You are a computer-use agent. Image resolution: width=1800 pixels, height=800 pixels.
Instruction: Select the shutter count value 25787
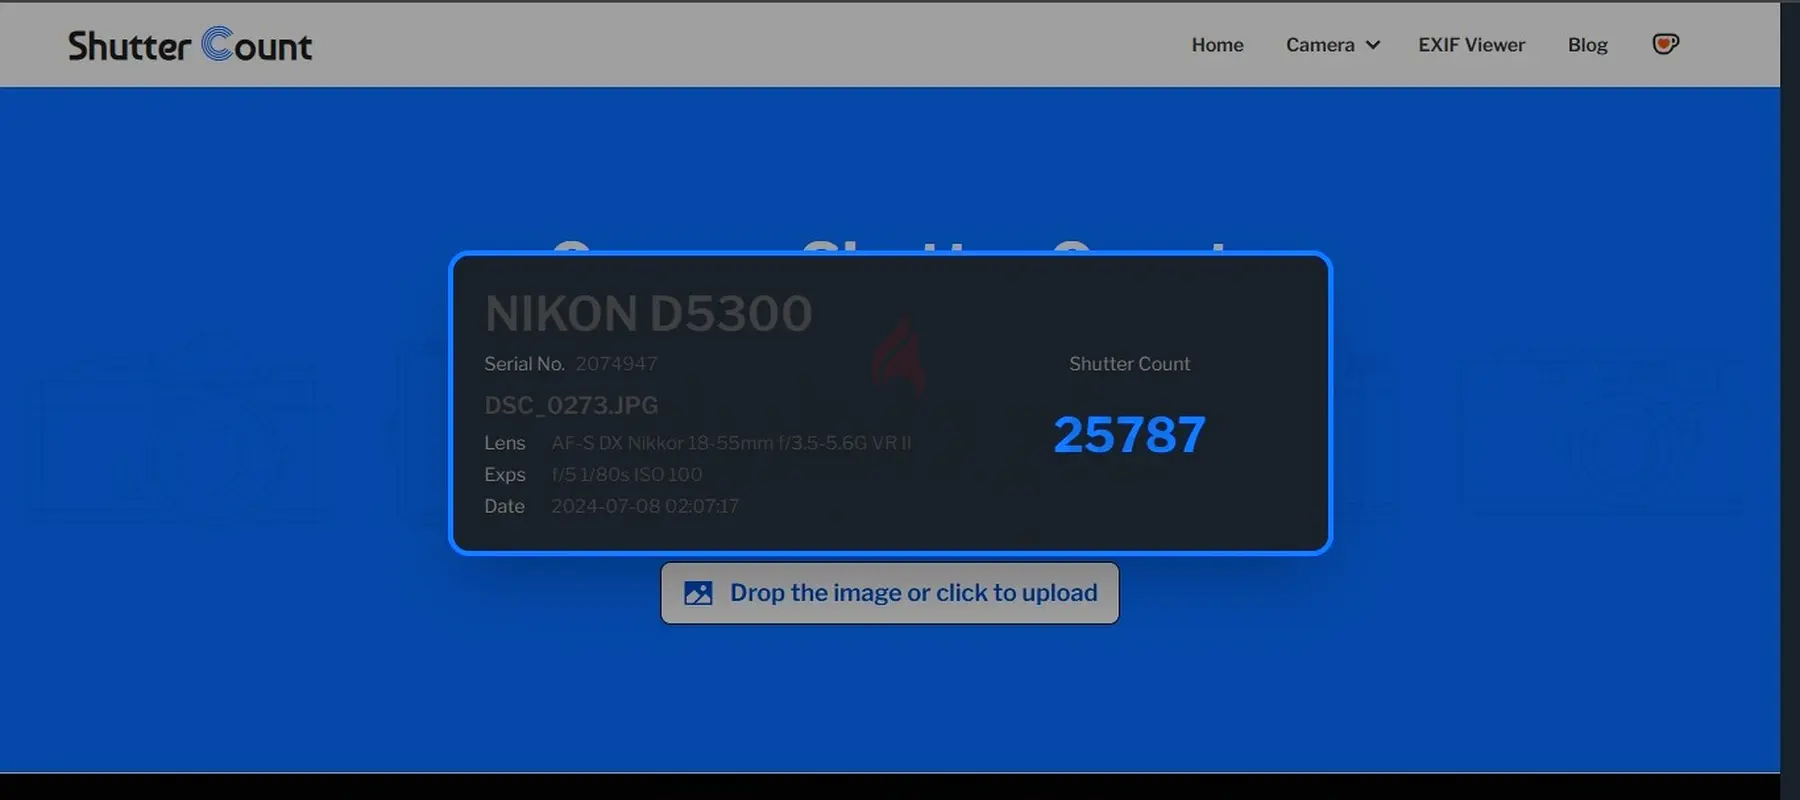pos(1129,435)
